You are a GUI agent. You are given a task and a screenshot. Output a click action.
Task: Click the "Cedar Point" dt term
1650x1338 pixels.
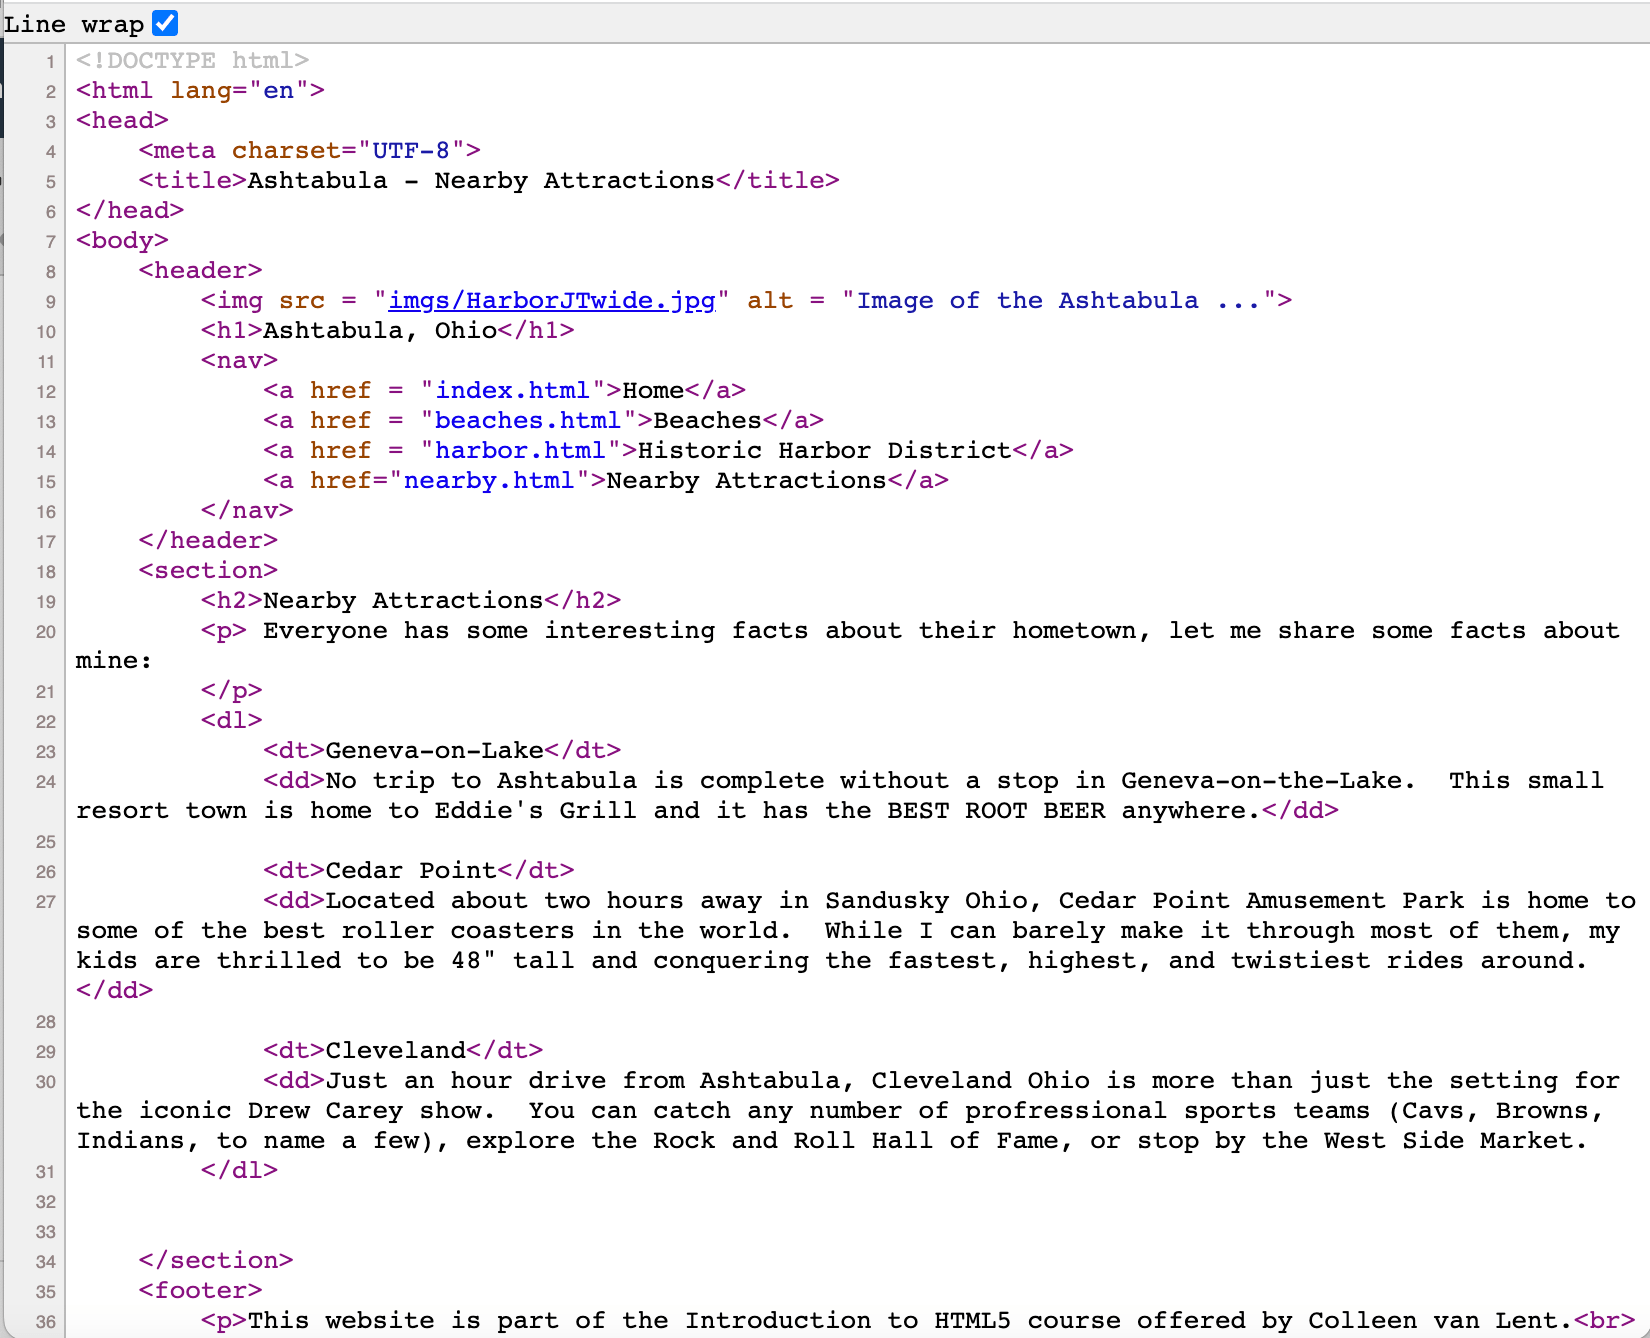tap(411, 870)
